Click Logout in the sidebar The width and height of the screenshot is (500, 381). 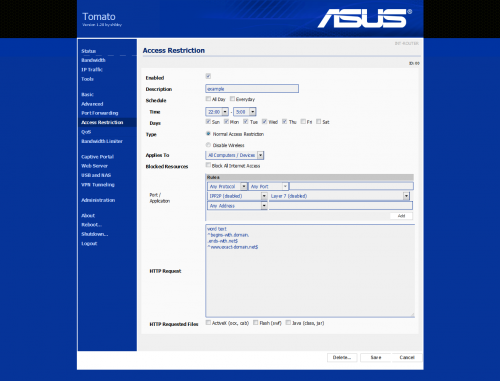[x=89, y=243]
